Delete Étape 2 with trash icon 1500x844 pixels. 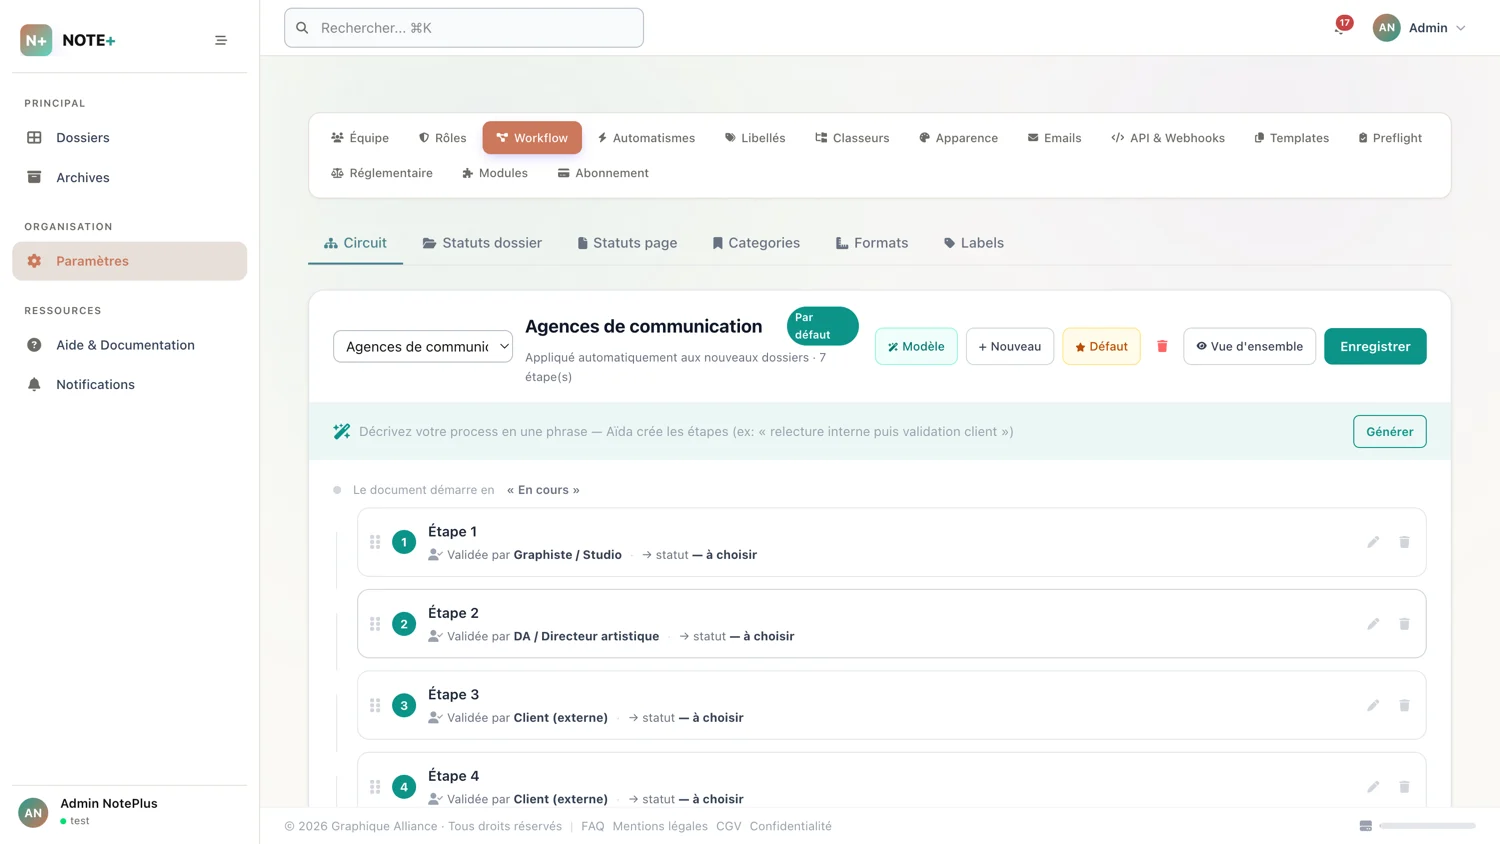(1404, 624)
